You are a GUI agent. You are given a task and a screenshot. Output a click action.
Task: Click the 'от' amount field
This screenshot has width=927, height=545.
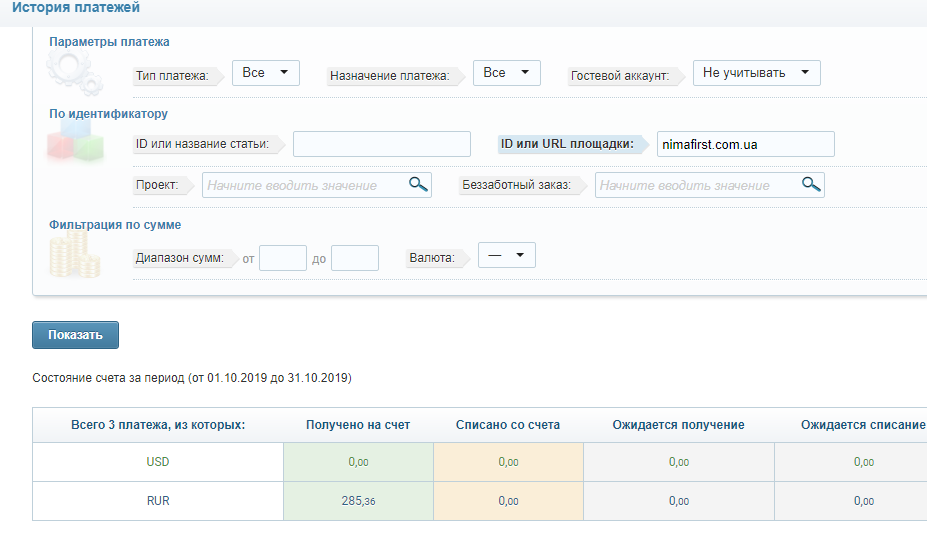click(x=283, y=258)
